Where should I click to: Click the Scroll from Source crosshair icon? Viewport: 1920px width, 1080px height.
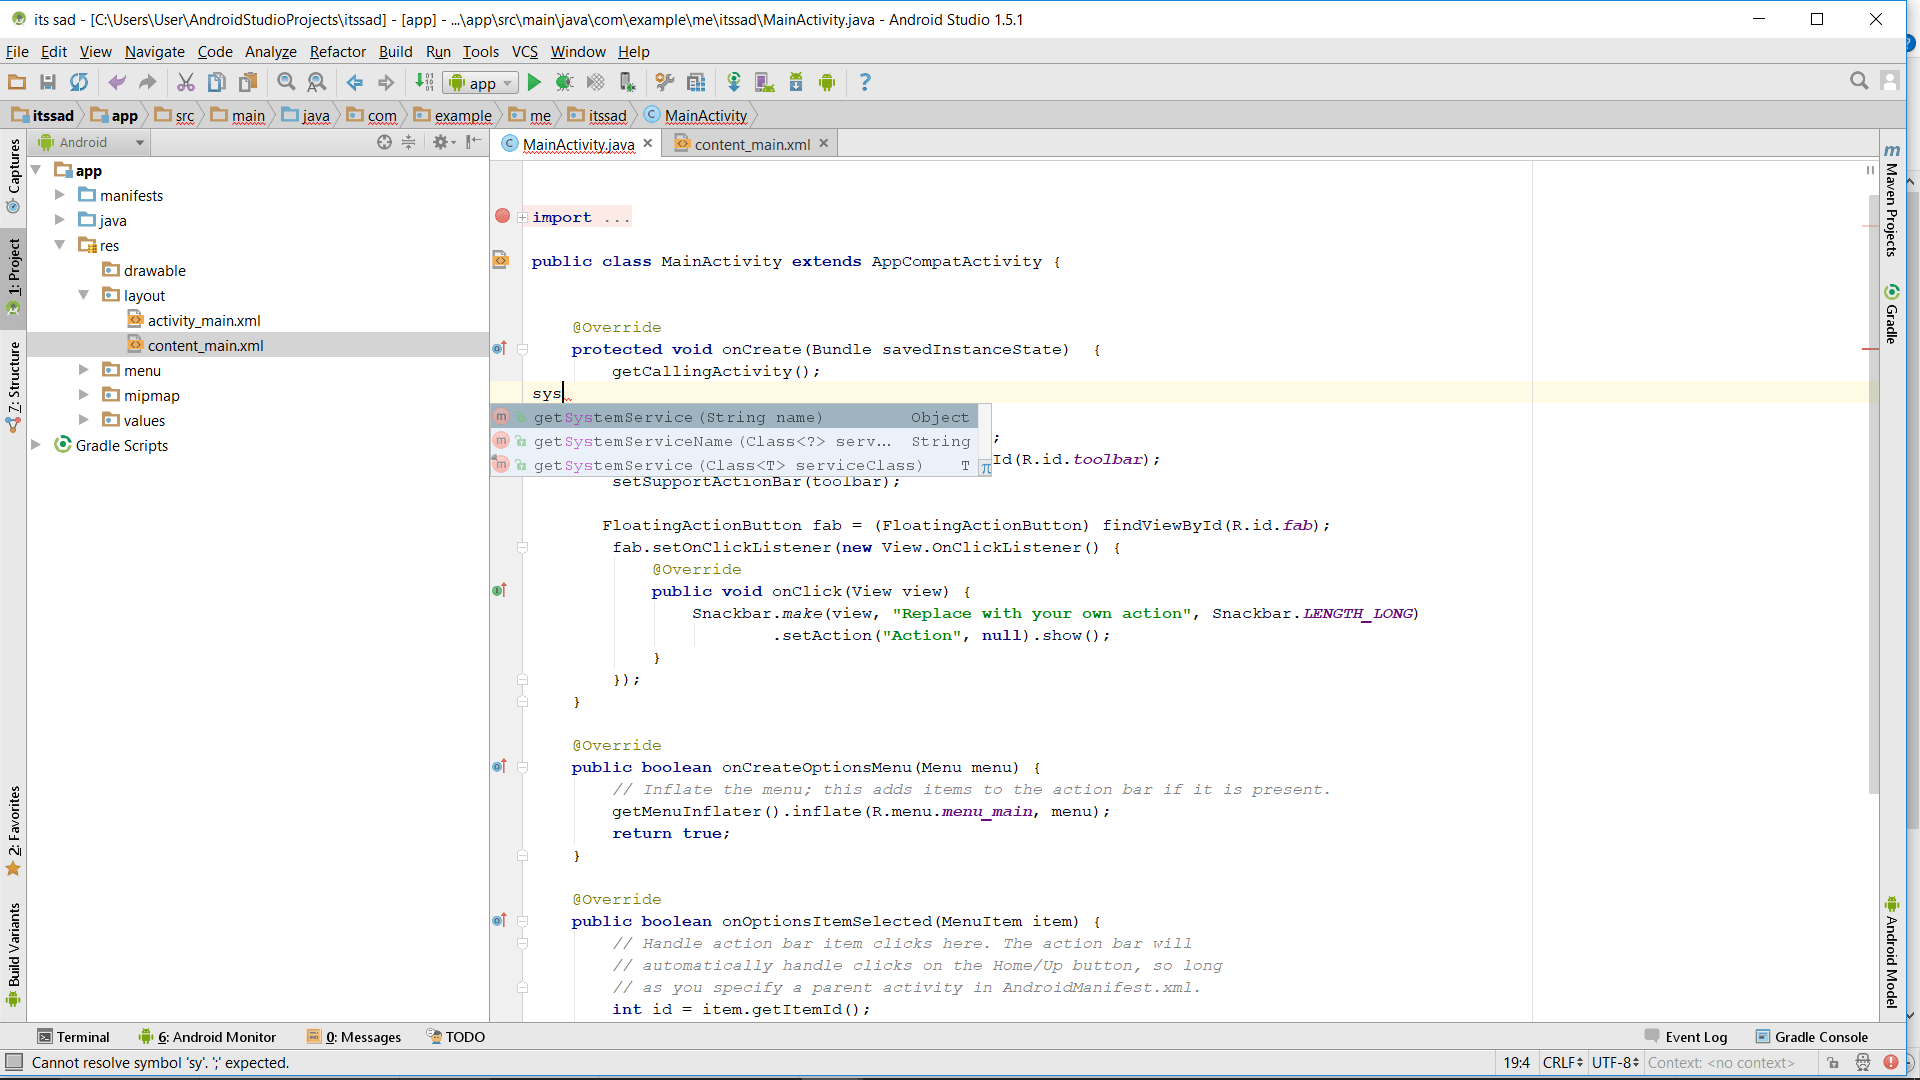coord(384,143)
